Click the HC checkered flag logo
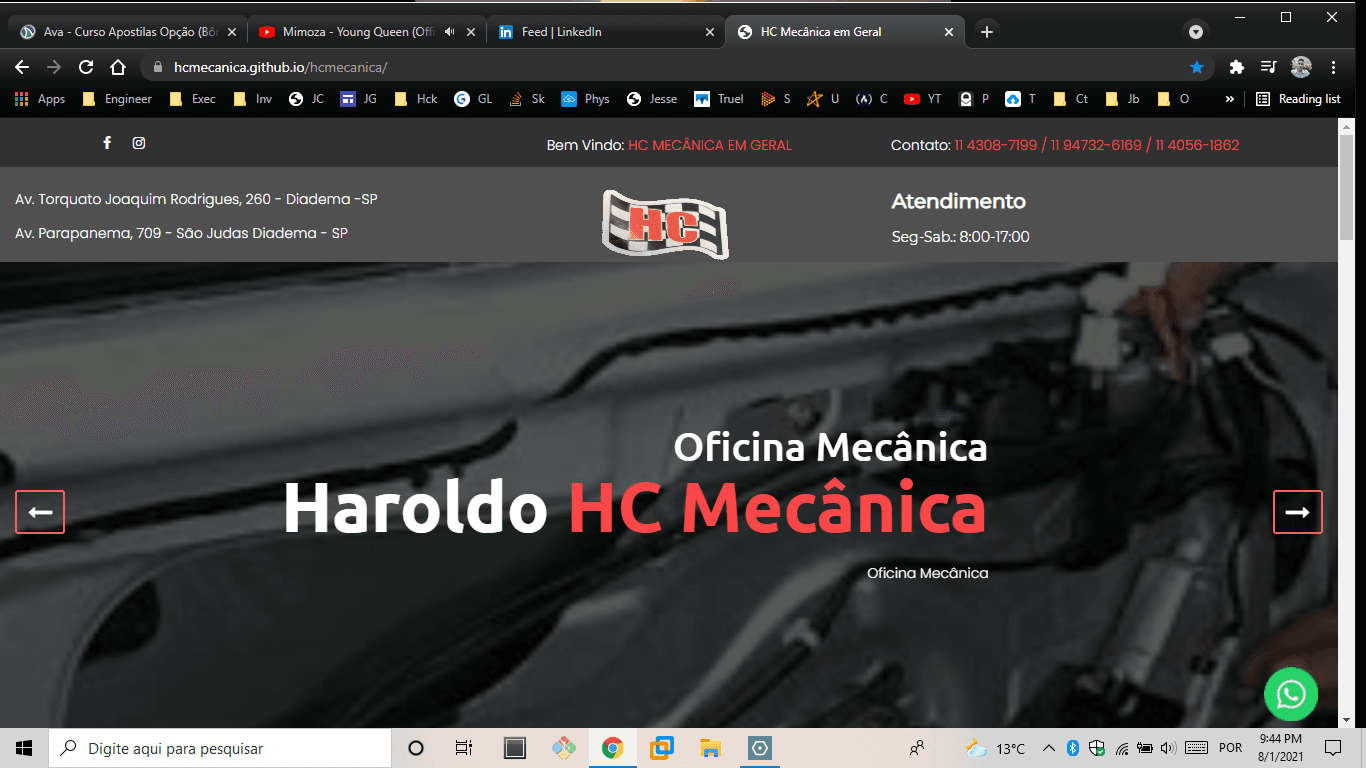The height and width of the screenshot is (768, 1366). (x=665, y=224)
